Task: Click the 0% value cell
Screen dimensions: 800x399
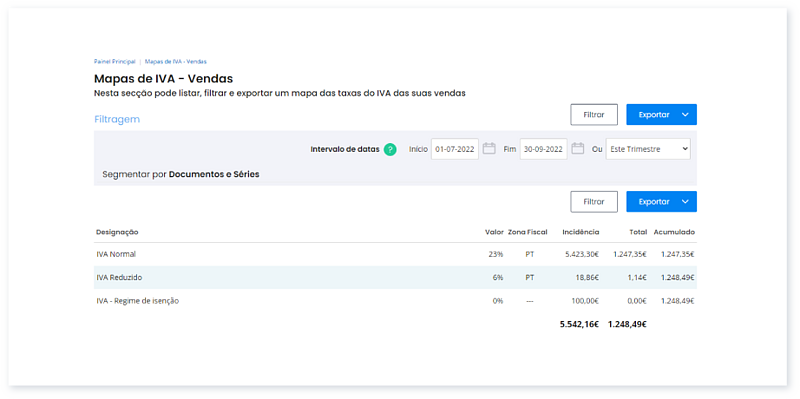Action: click(x=497, y=301)
